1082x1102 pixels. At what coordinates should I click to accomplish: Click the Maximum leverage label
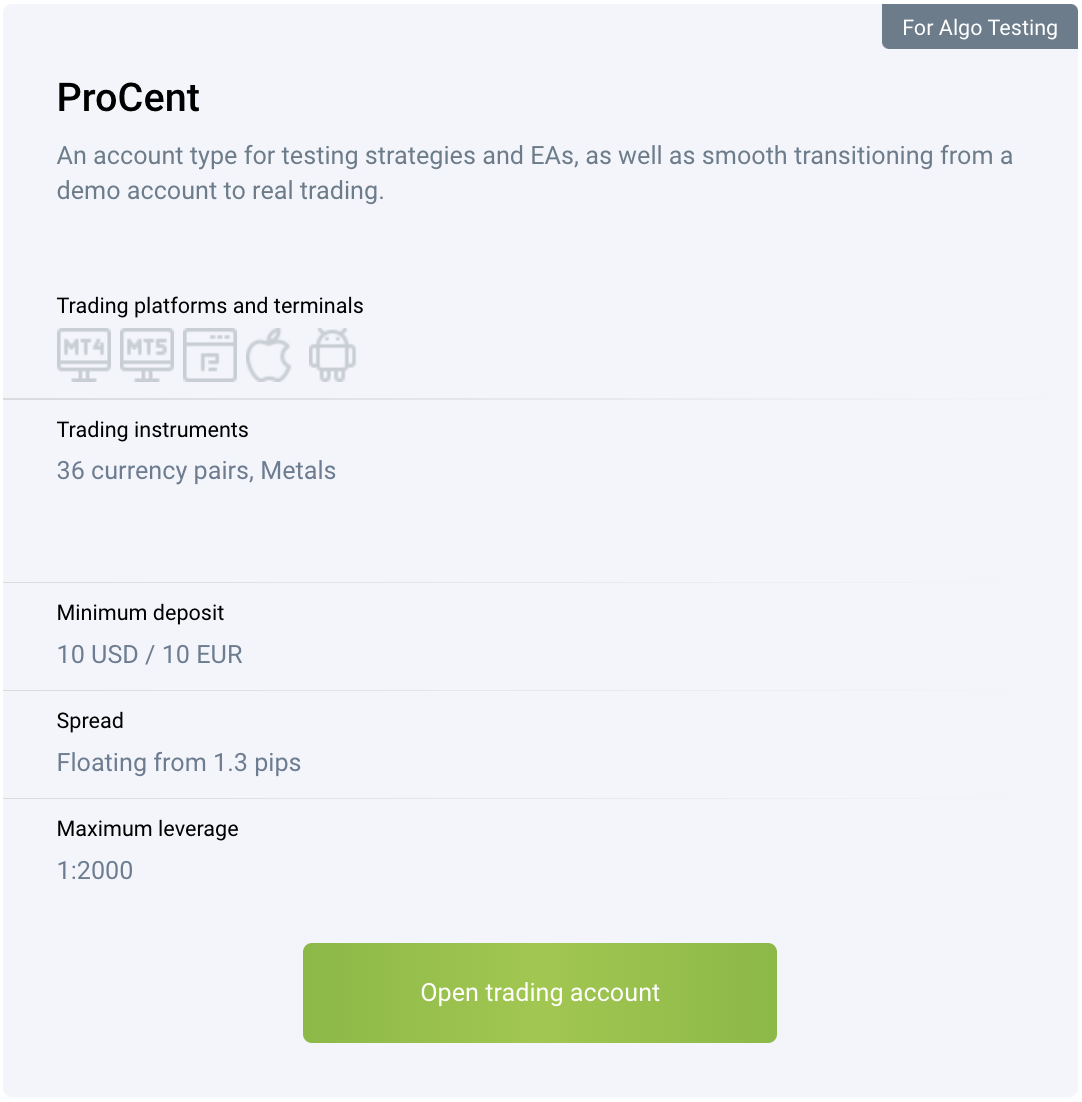[x=147, y=829]
